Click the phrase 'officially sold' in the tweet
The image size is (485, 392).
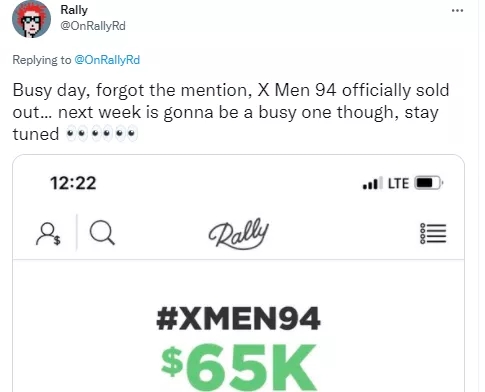[396, 90]
